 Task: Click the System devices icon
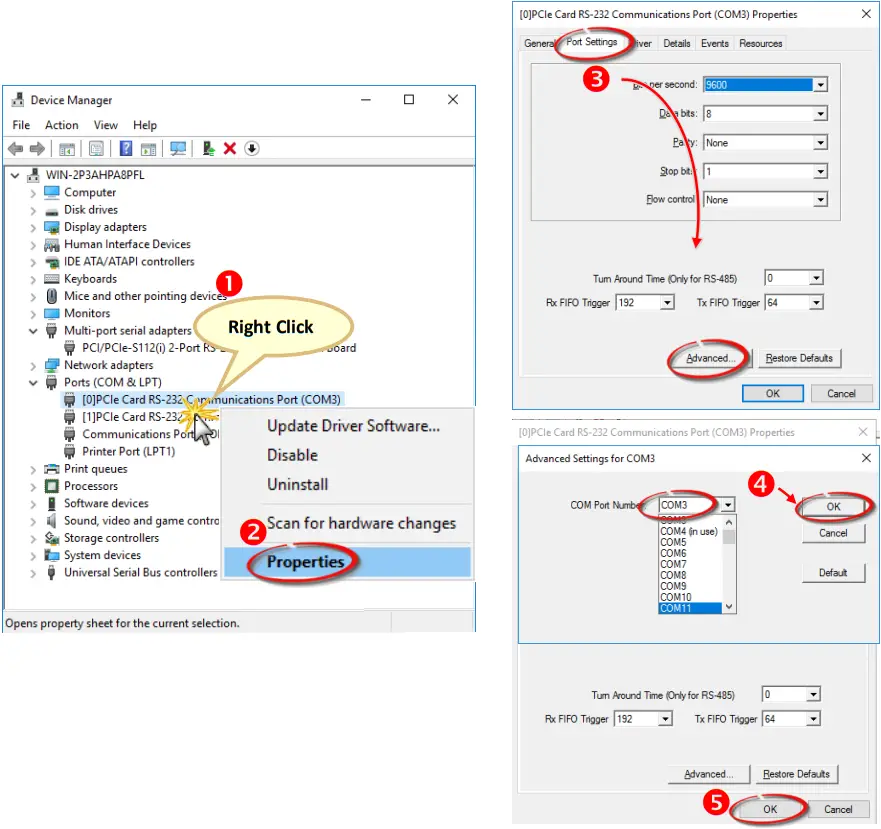pos(52,555)
